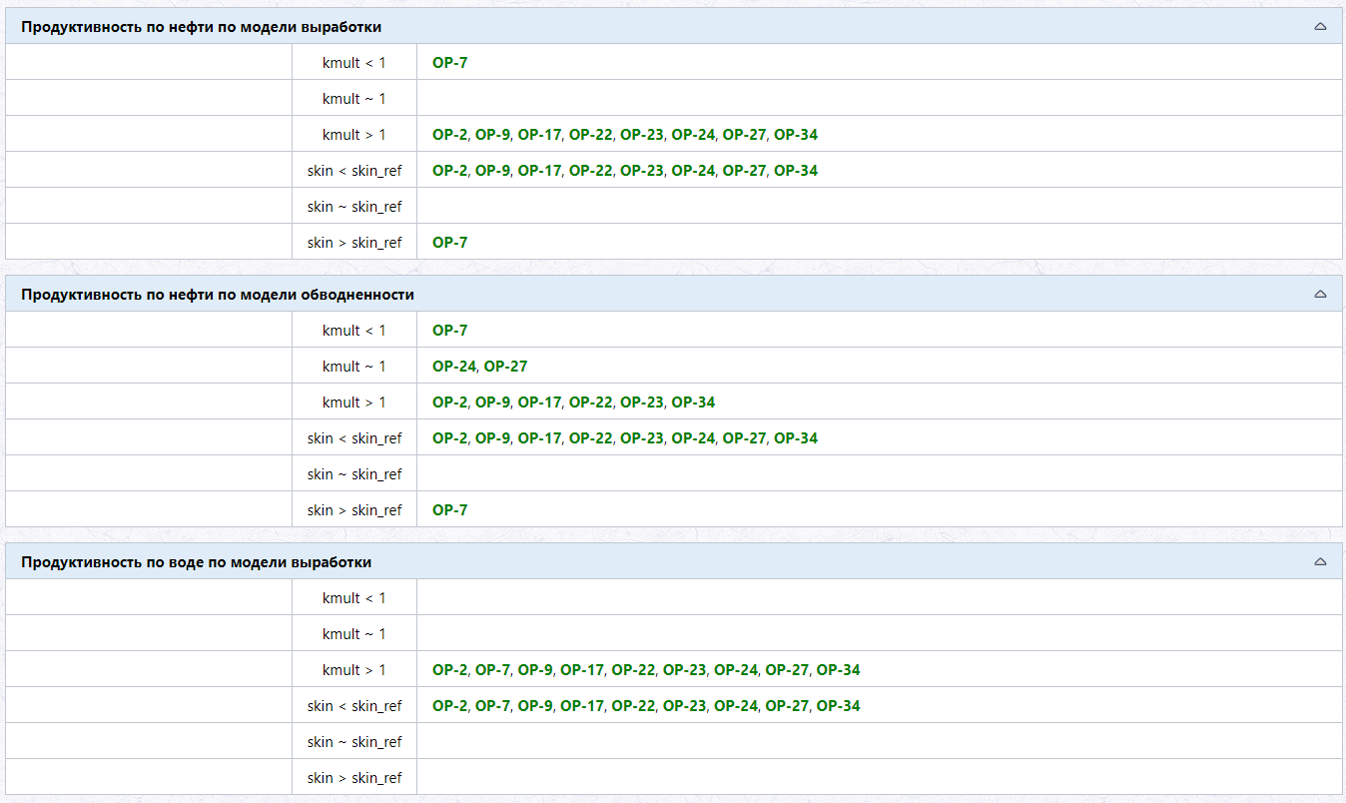The height and width of the screenshot is (803, 1346).
Task: Select 'kmult > 1' label in обводненности panel
Action: (354, 402)
